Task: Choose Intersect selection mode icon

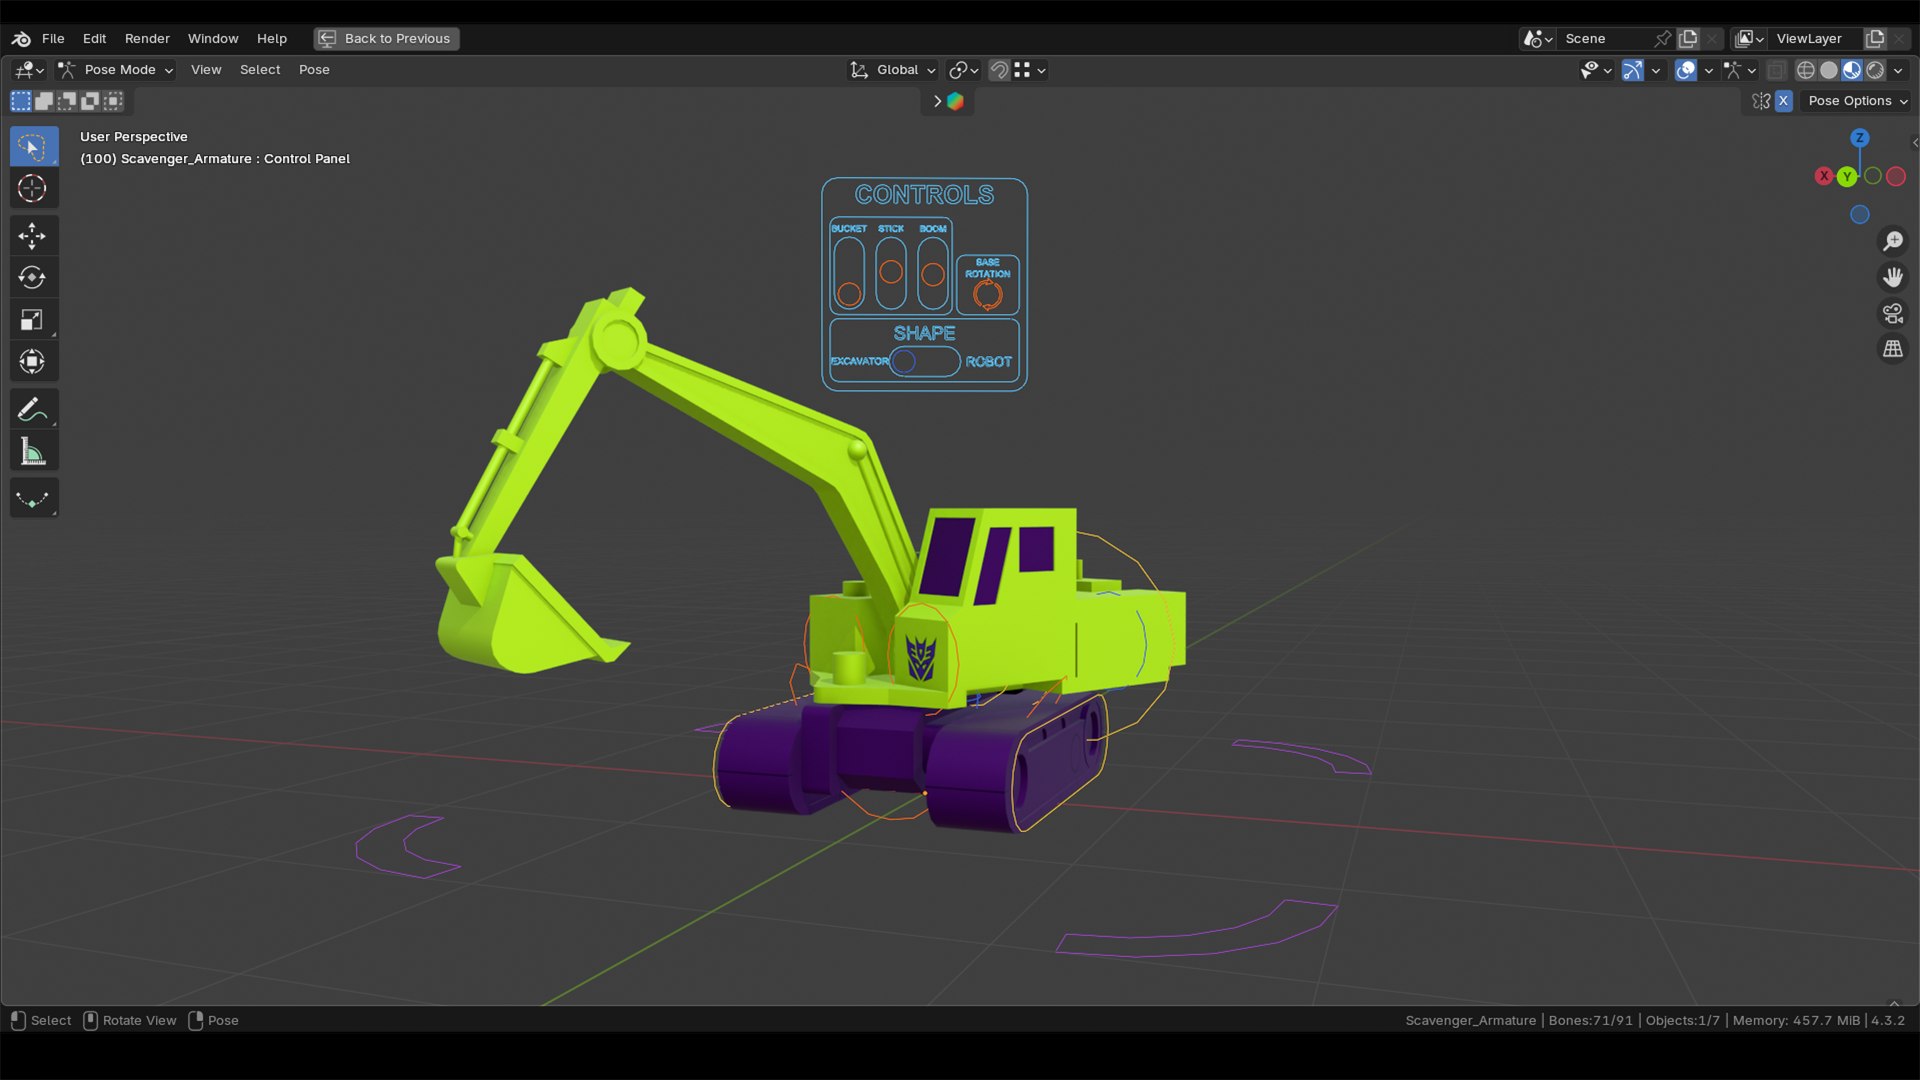Action: pos(113,101)
